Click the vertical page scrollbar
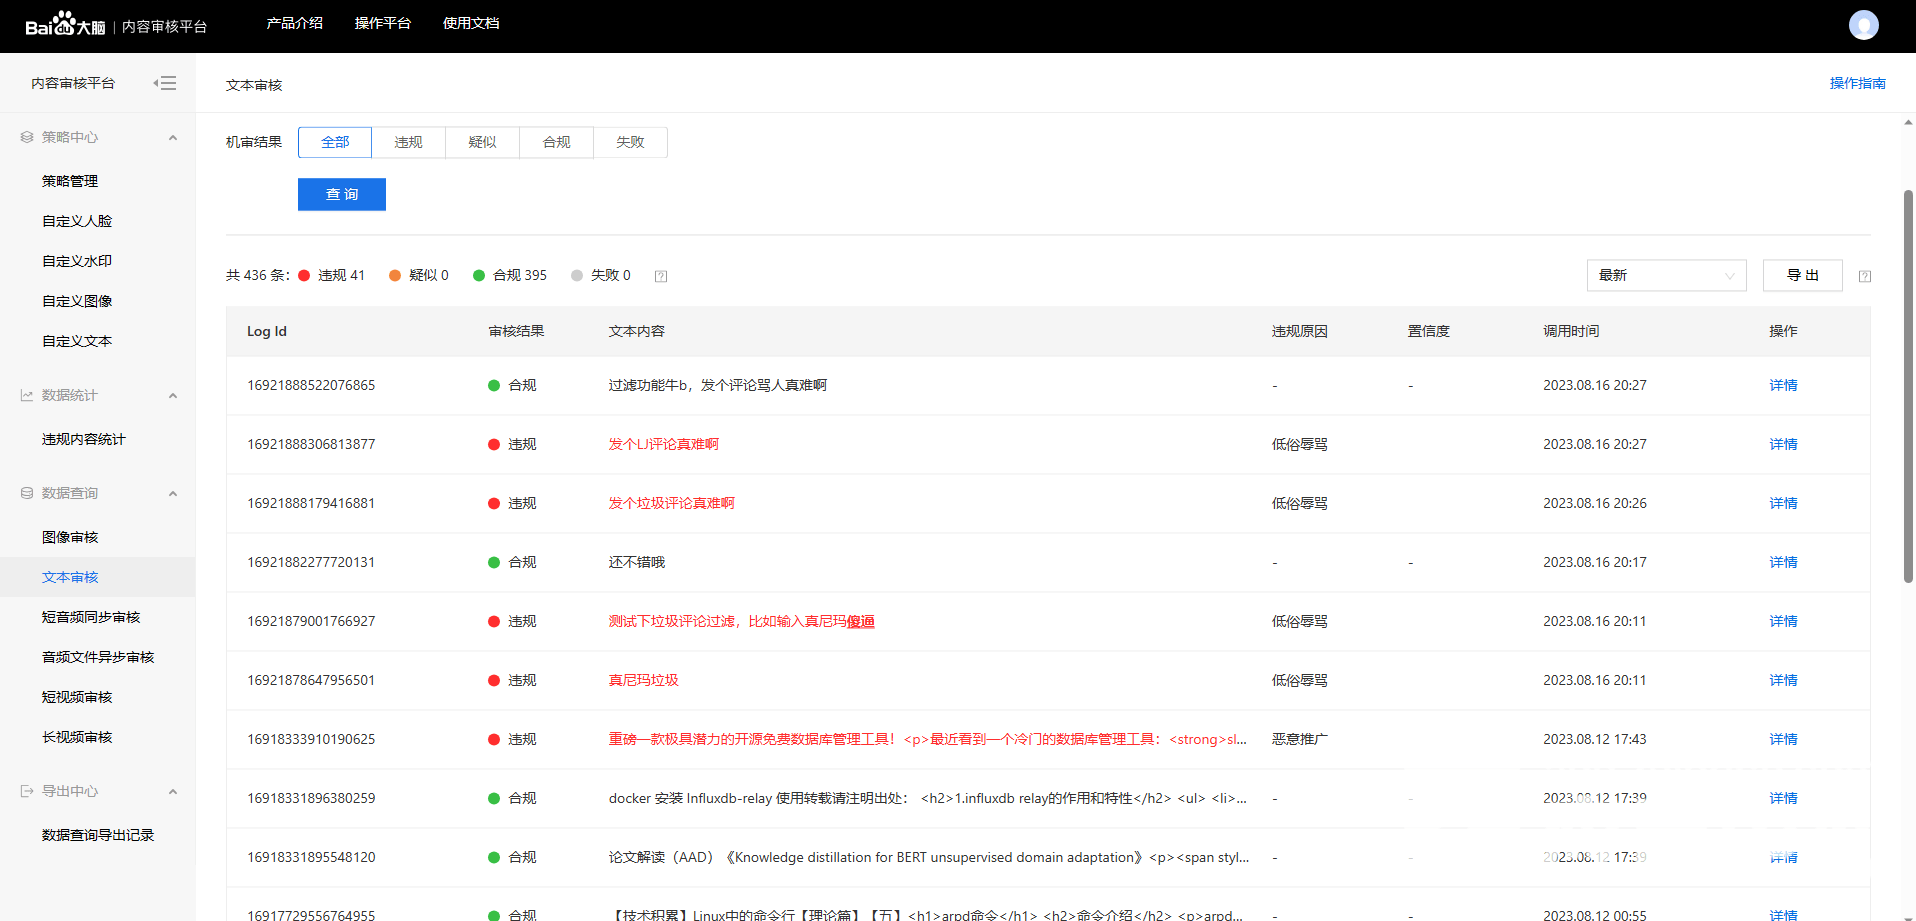 click(1908, 386)
